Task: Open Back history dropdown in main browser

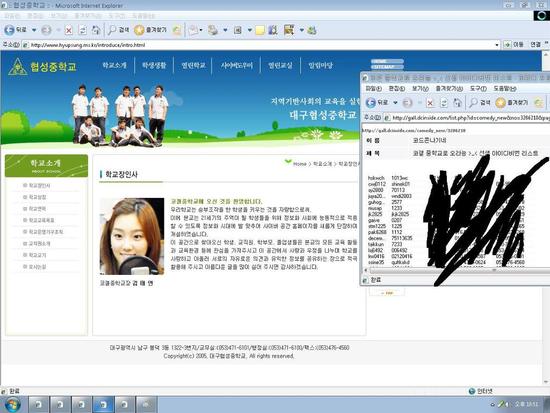Action: coord(34,30)
